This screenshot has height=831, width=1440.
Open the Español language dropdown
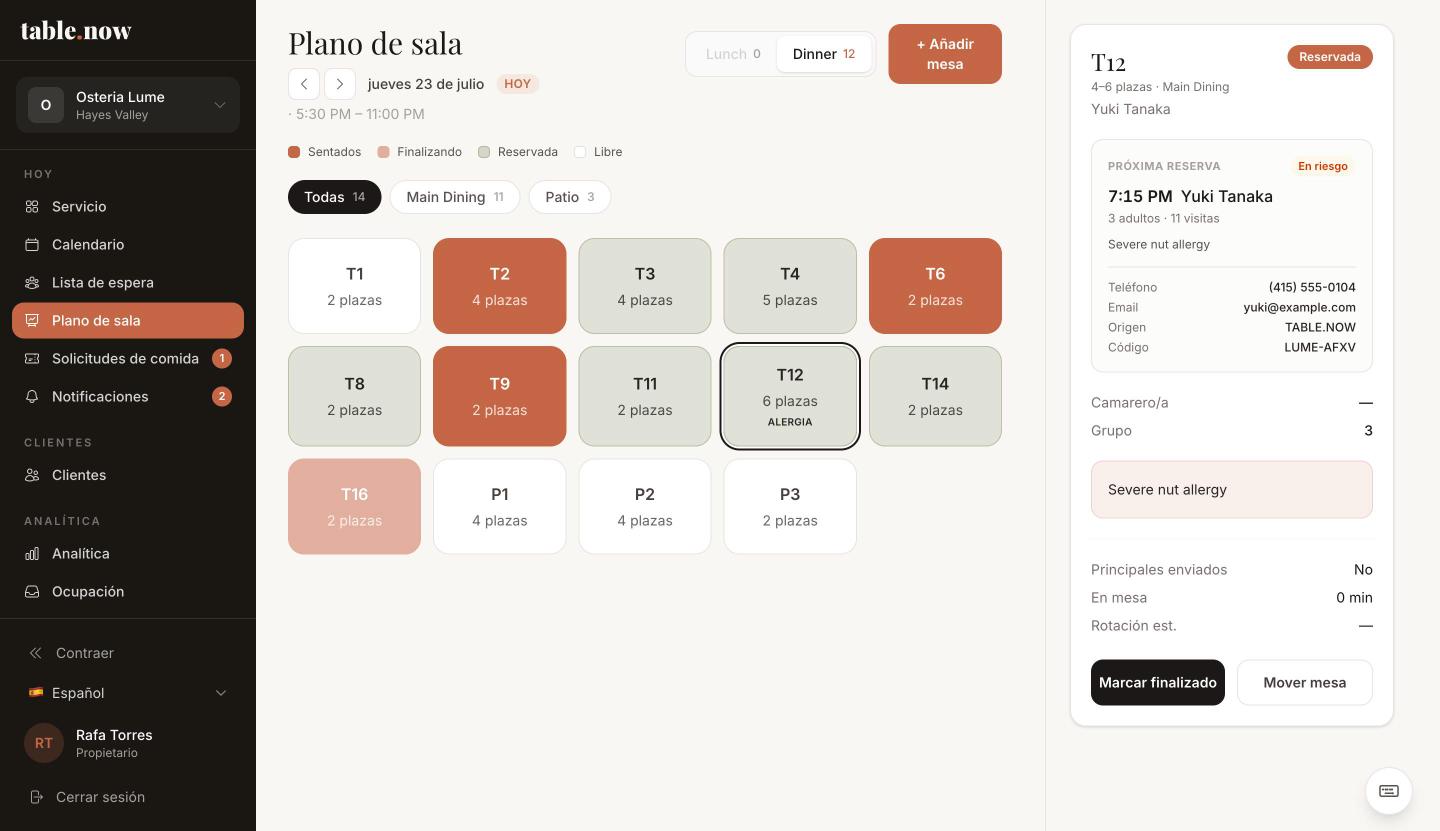click(128, 693)
